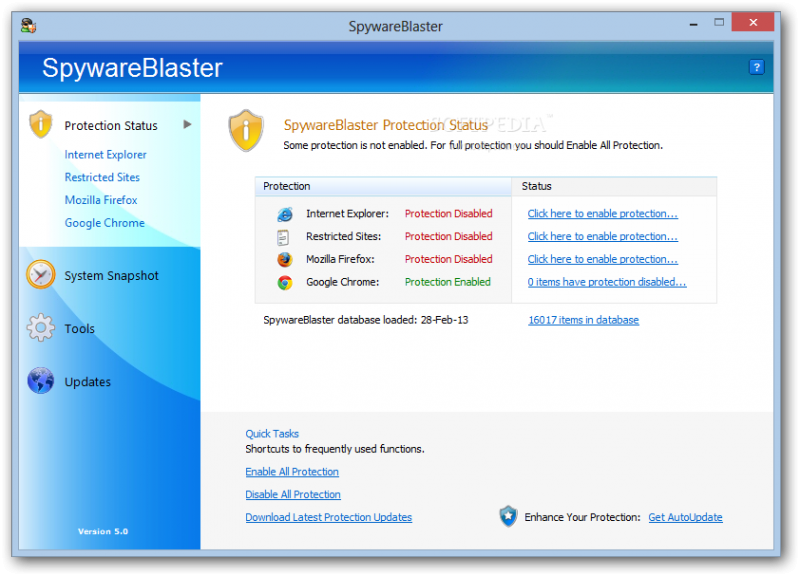This screenshot has height=576, width=800.
Task: Click Disable All Protection link
Action: 293,494
